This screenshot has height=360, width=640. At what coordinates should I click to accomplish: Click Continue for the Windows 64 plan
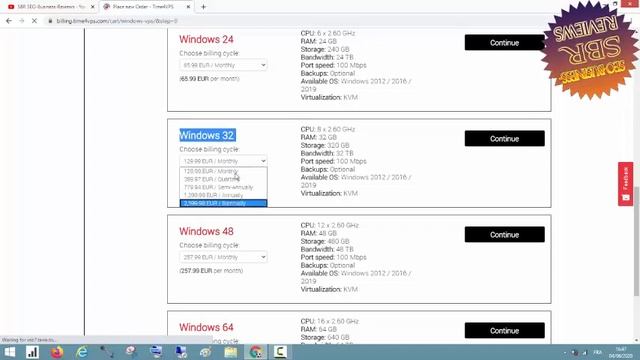click(x=504, y=330)
